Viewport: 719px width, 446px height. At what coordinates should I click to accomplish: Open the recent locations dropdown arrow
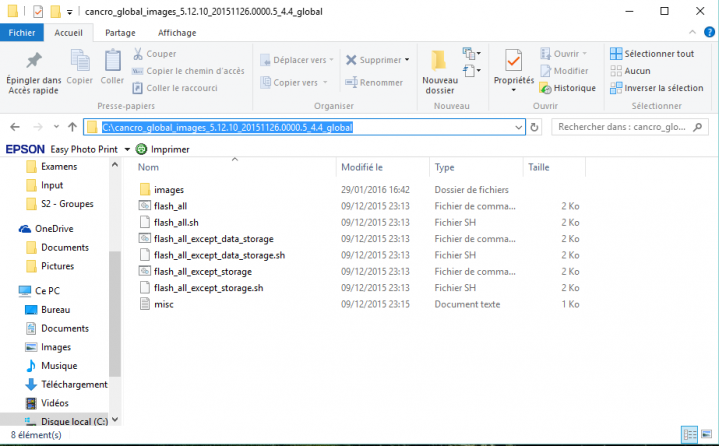click(x=56, y=127)
